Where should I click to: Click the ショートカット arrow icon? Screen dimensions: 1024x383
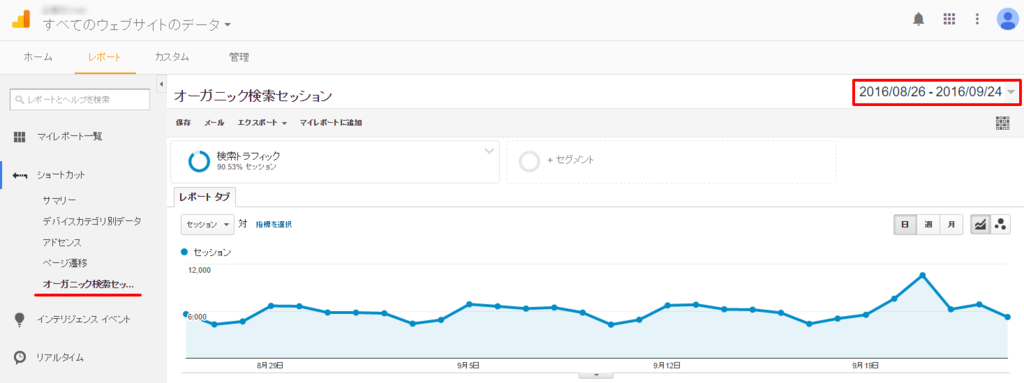click(20, 175)
